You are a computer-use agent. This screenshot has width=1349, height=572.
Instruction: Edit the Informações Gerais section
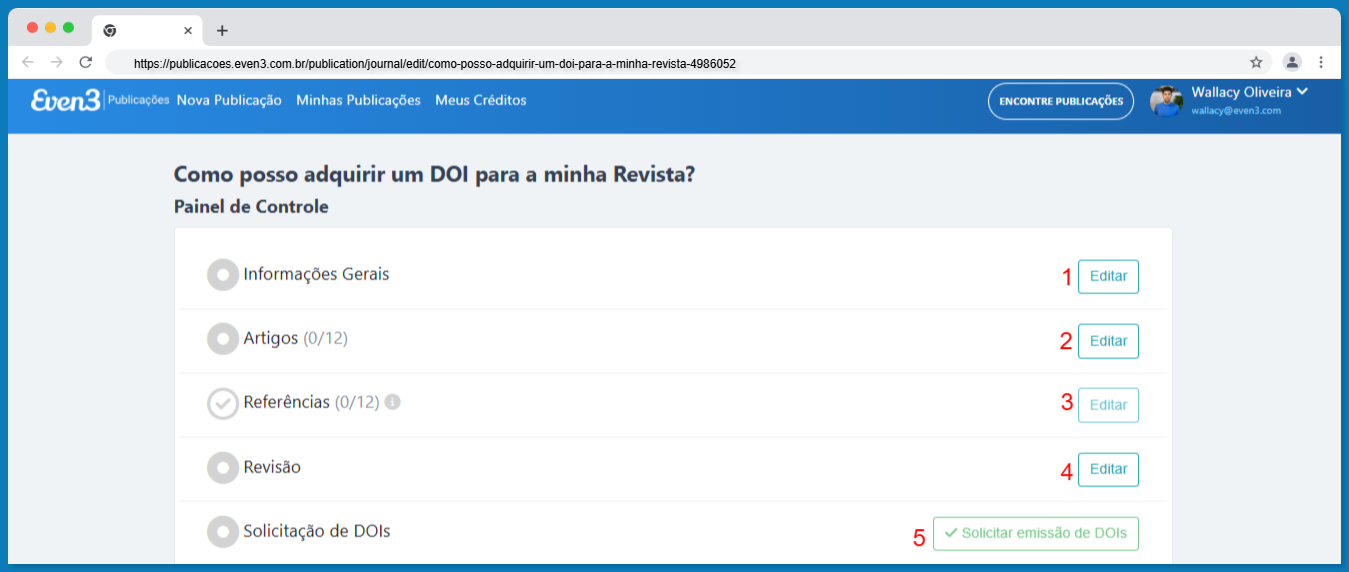tap(1108, 277)
